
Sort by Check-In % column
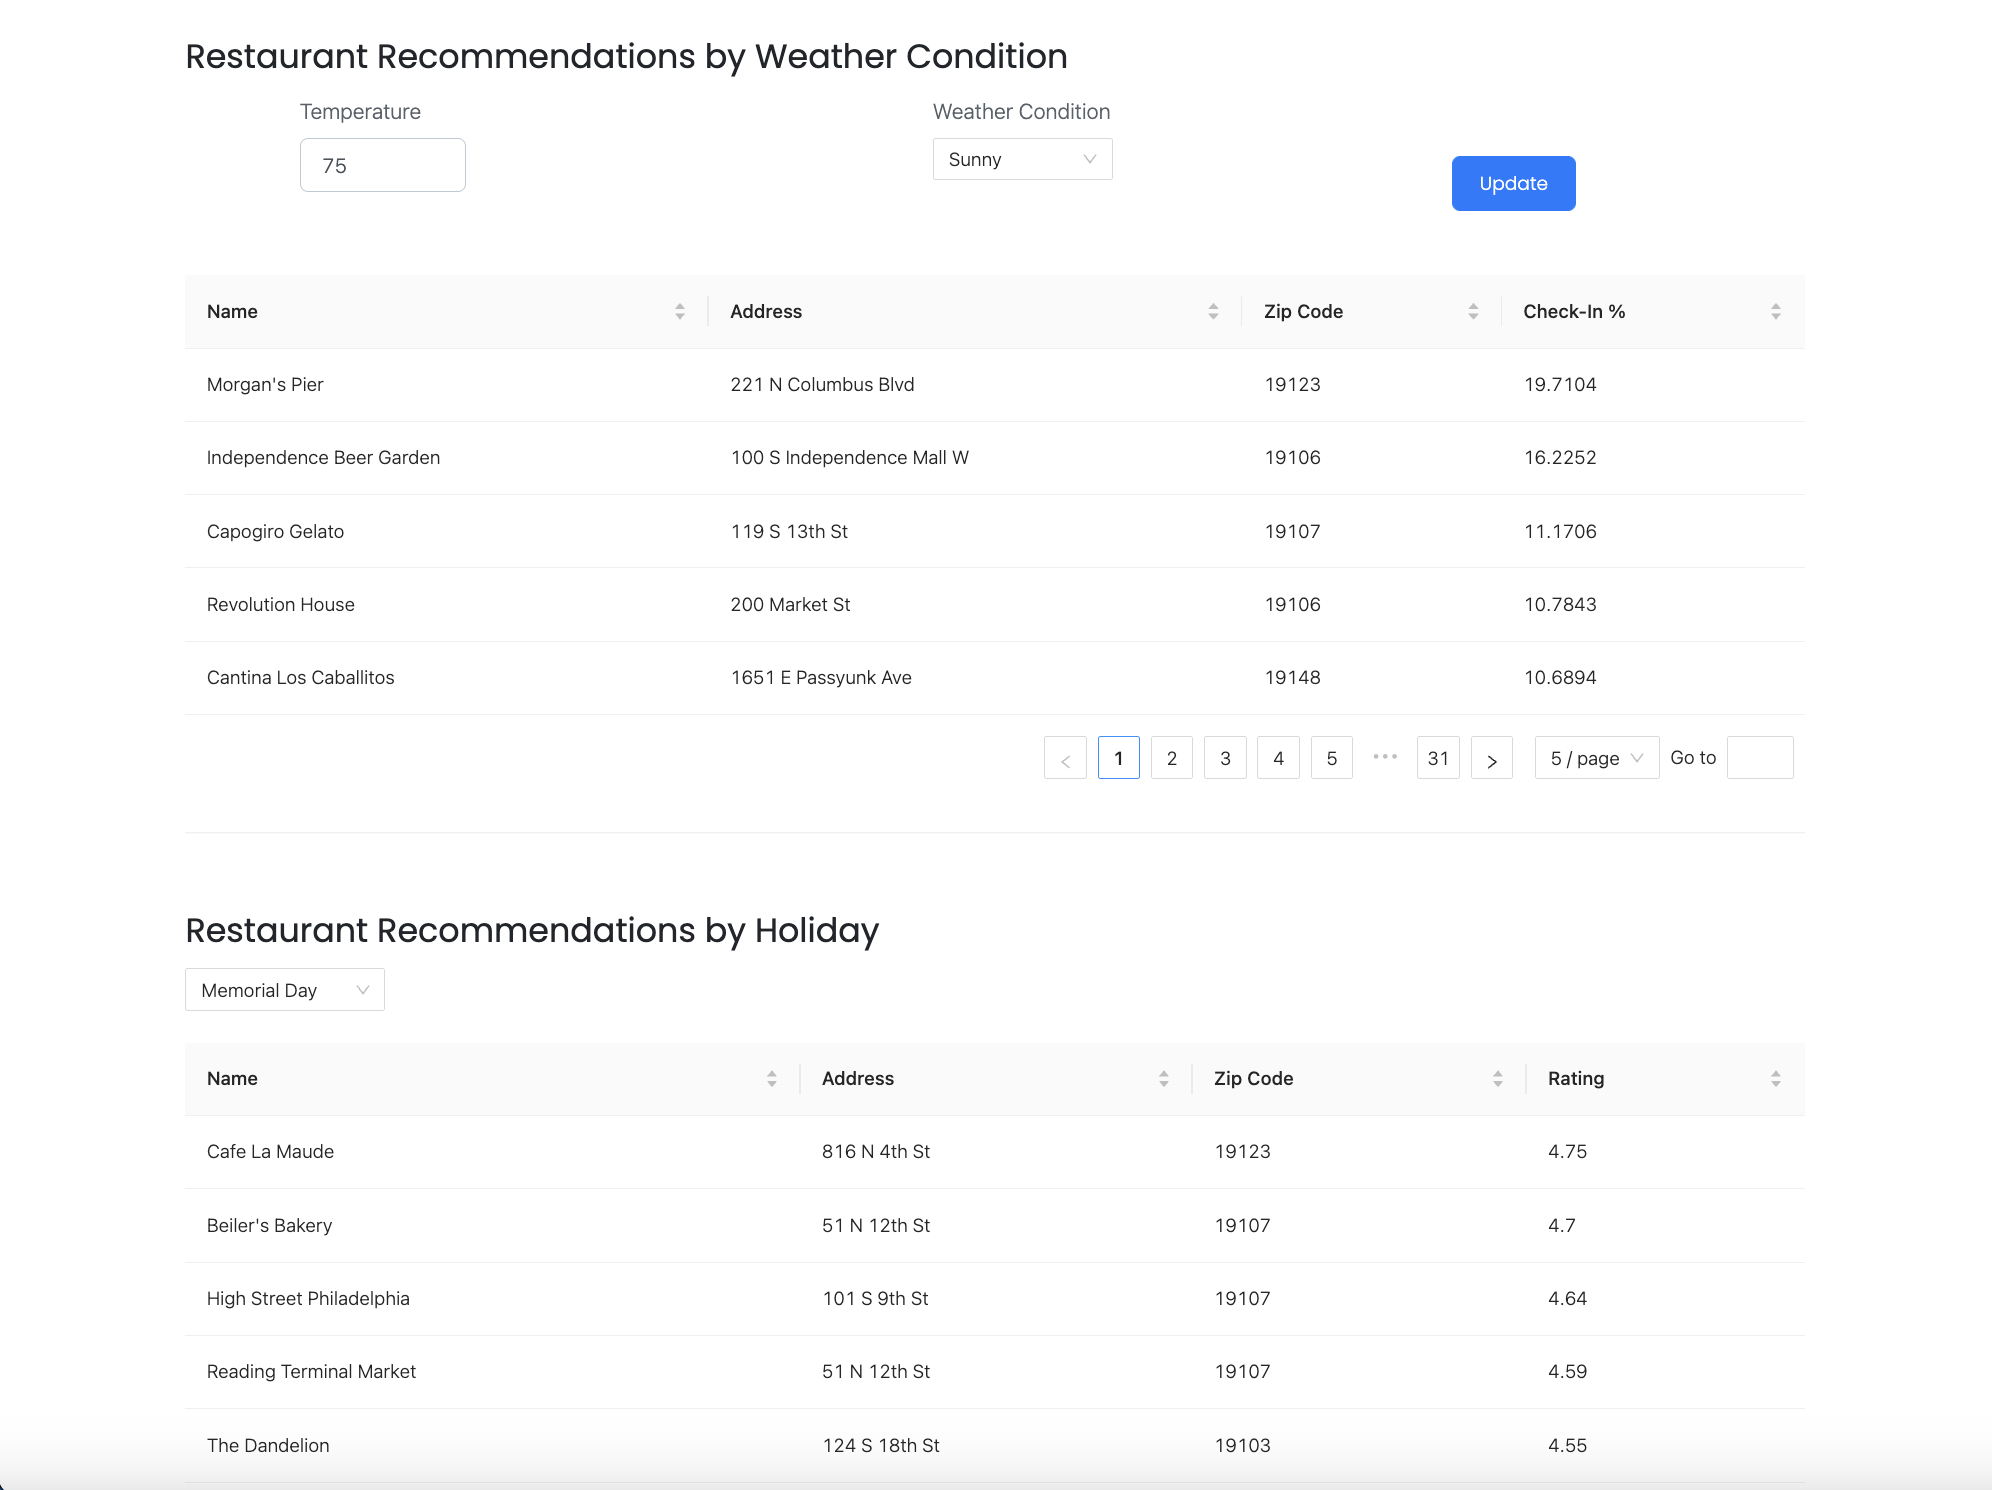[1775, 312]
